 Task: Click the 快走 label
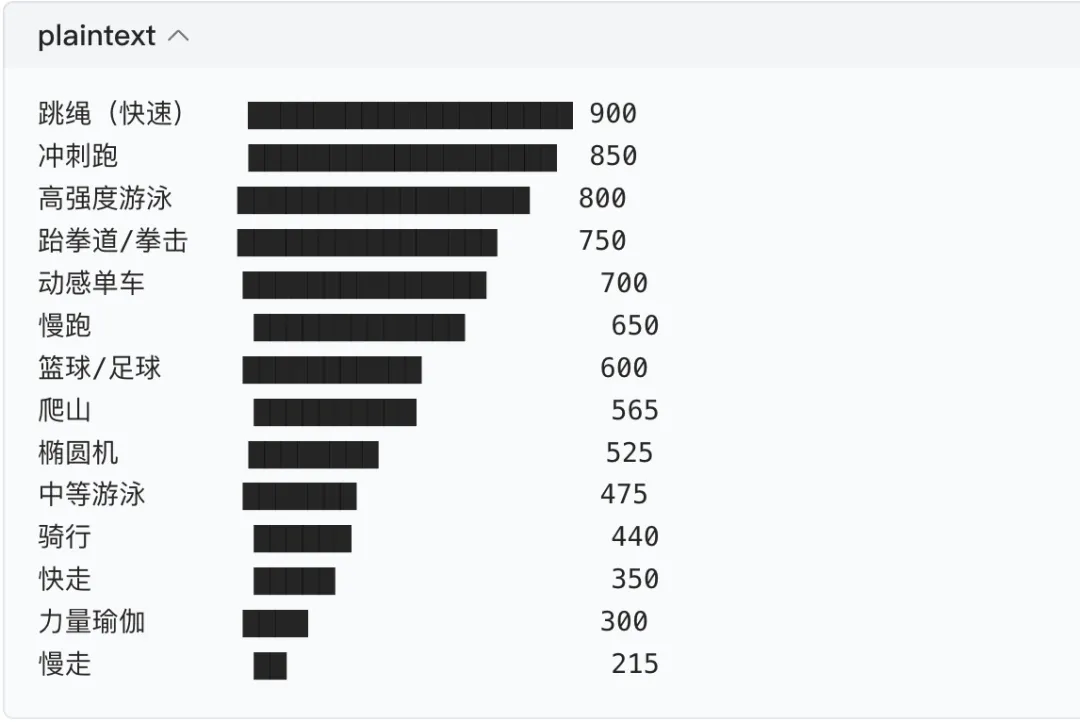point(65,580)
